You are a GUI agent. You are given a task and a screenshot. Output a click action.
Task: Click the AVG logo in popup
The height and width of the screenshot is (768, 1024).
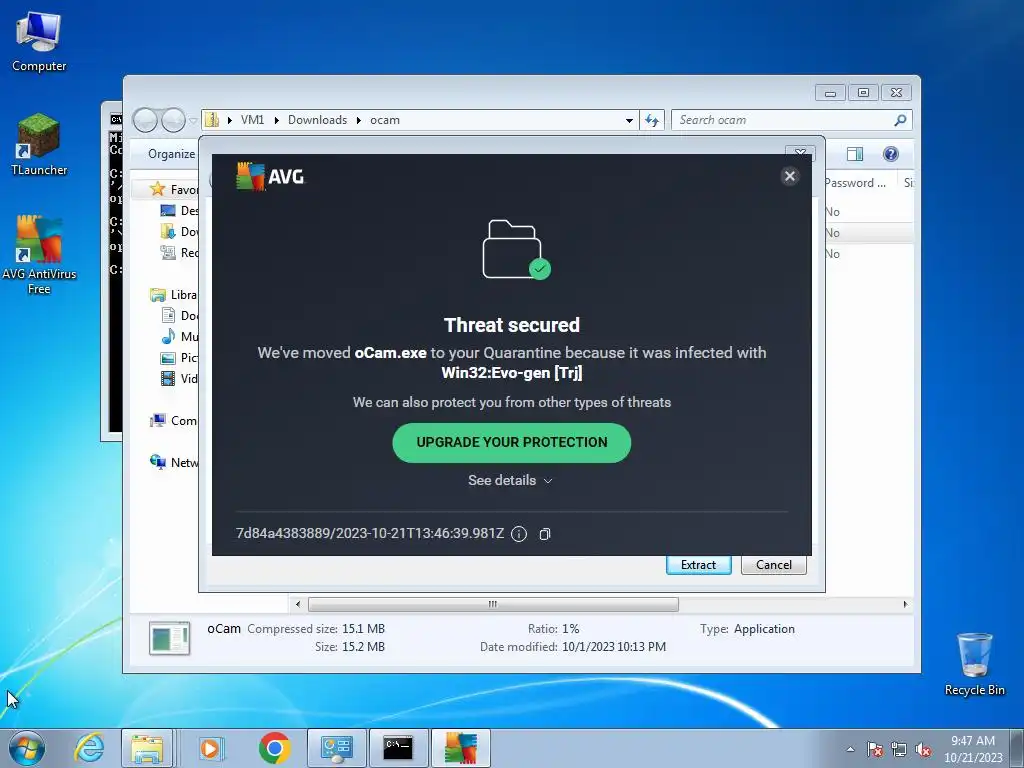click(x=270, y=176)
